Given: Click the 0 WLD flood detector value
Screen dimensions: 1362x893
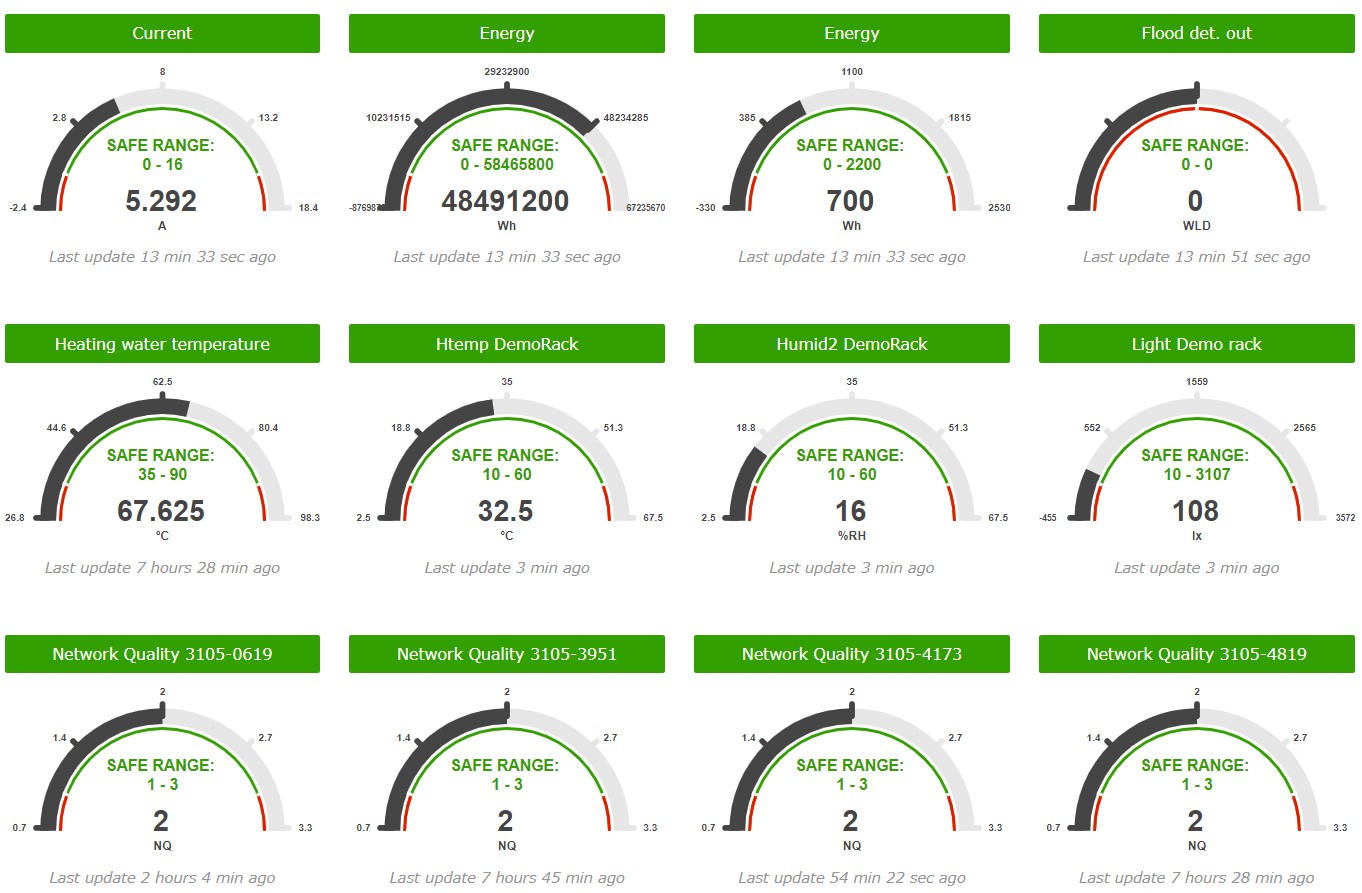Looking at the screenshot, I should tap(1196, 201).
